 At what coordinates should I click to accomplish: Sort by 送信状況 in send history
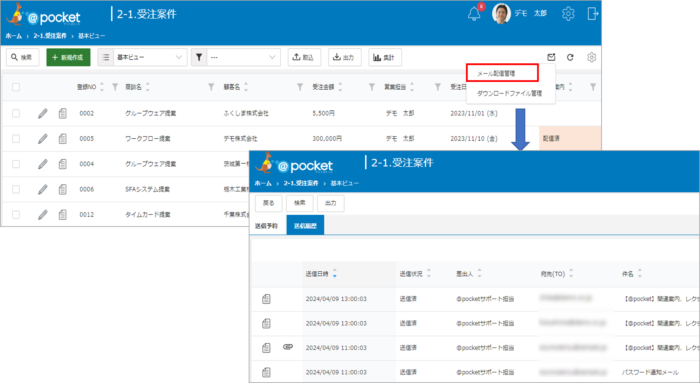coord(429,274)
